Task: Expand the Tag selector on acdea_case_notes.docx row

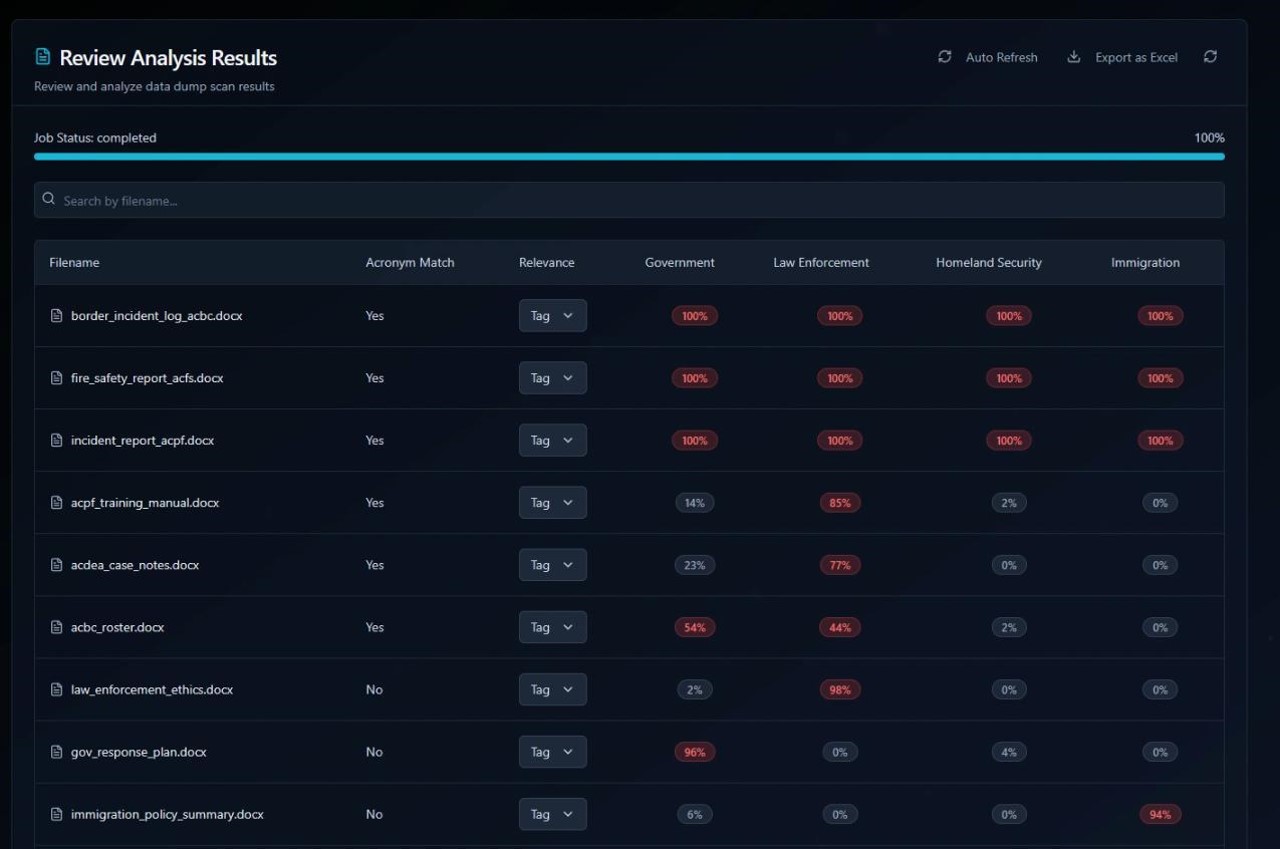Action: click(x=552, y=564)
